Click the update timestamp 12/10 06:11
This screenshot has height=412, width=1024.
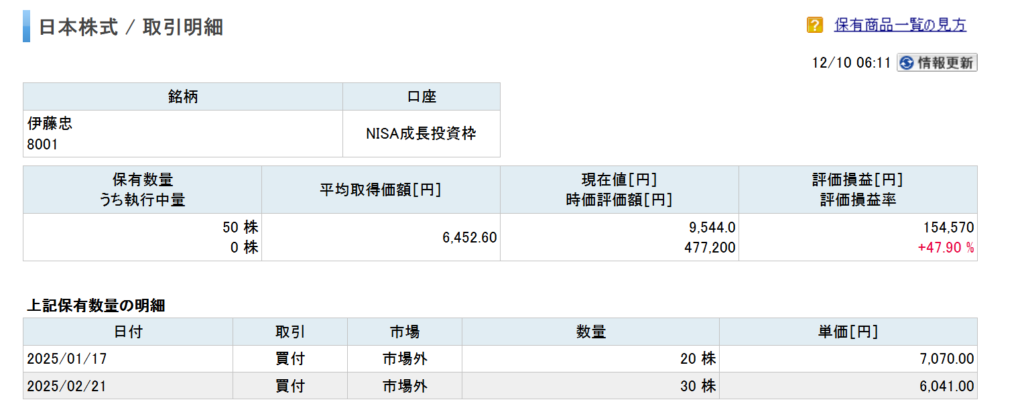(x=852, y=63)
